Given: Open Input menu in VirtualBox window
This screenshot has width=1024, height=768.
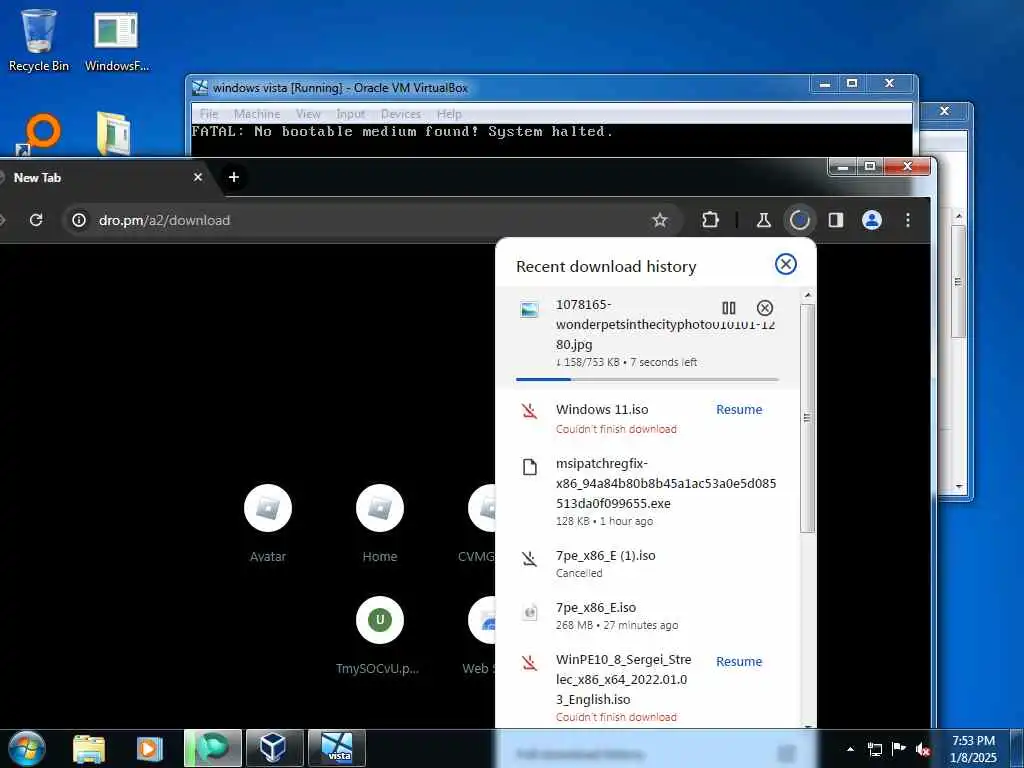Looking at the screenshot, I should point(351,114).
